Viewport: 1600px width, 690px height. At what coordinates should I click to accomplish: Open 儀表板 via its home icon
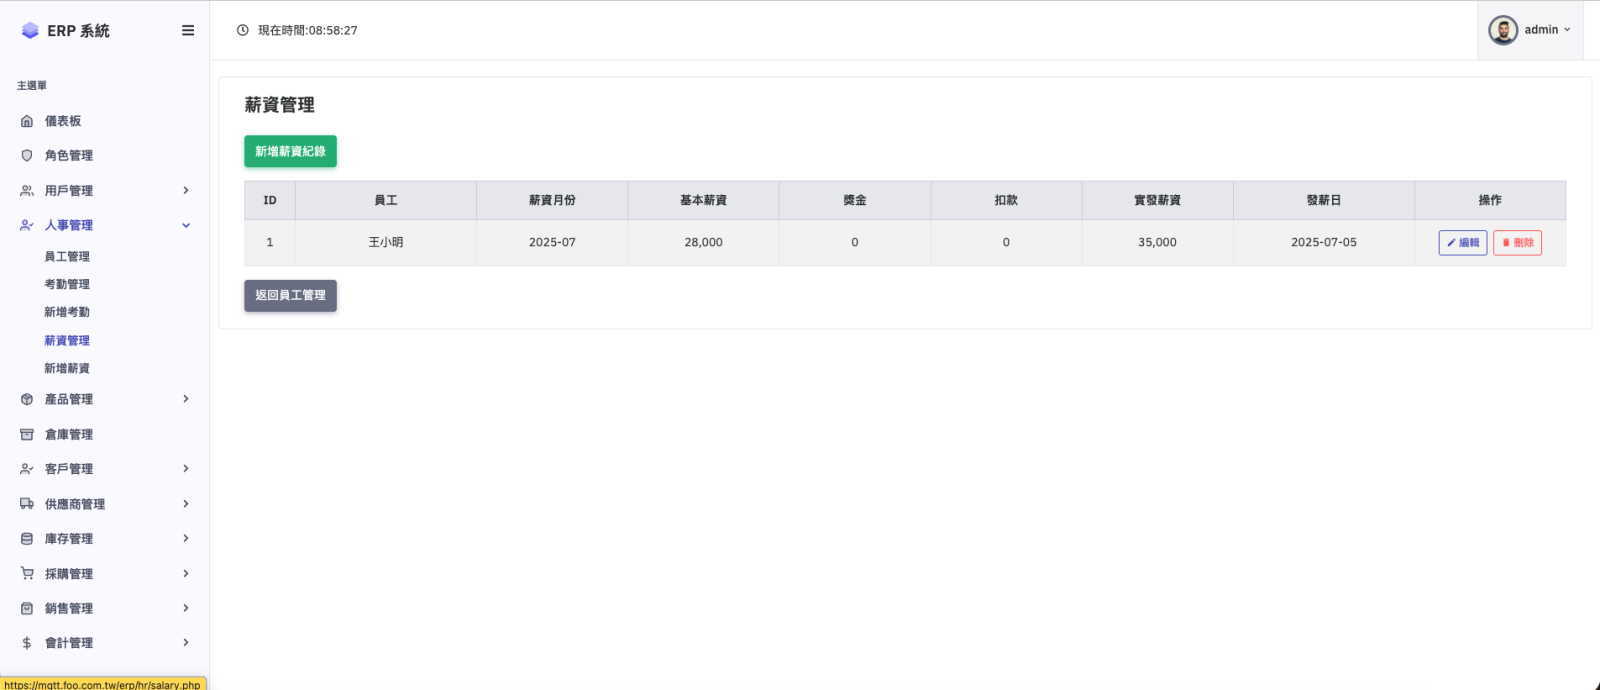tap(27, 121)
